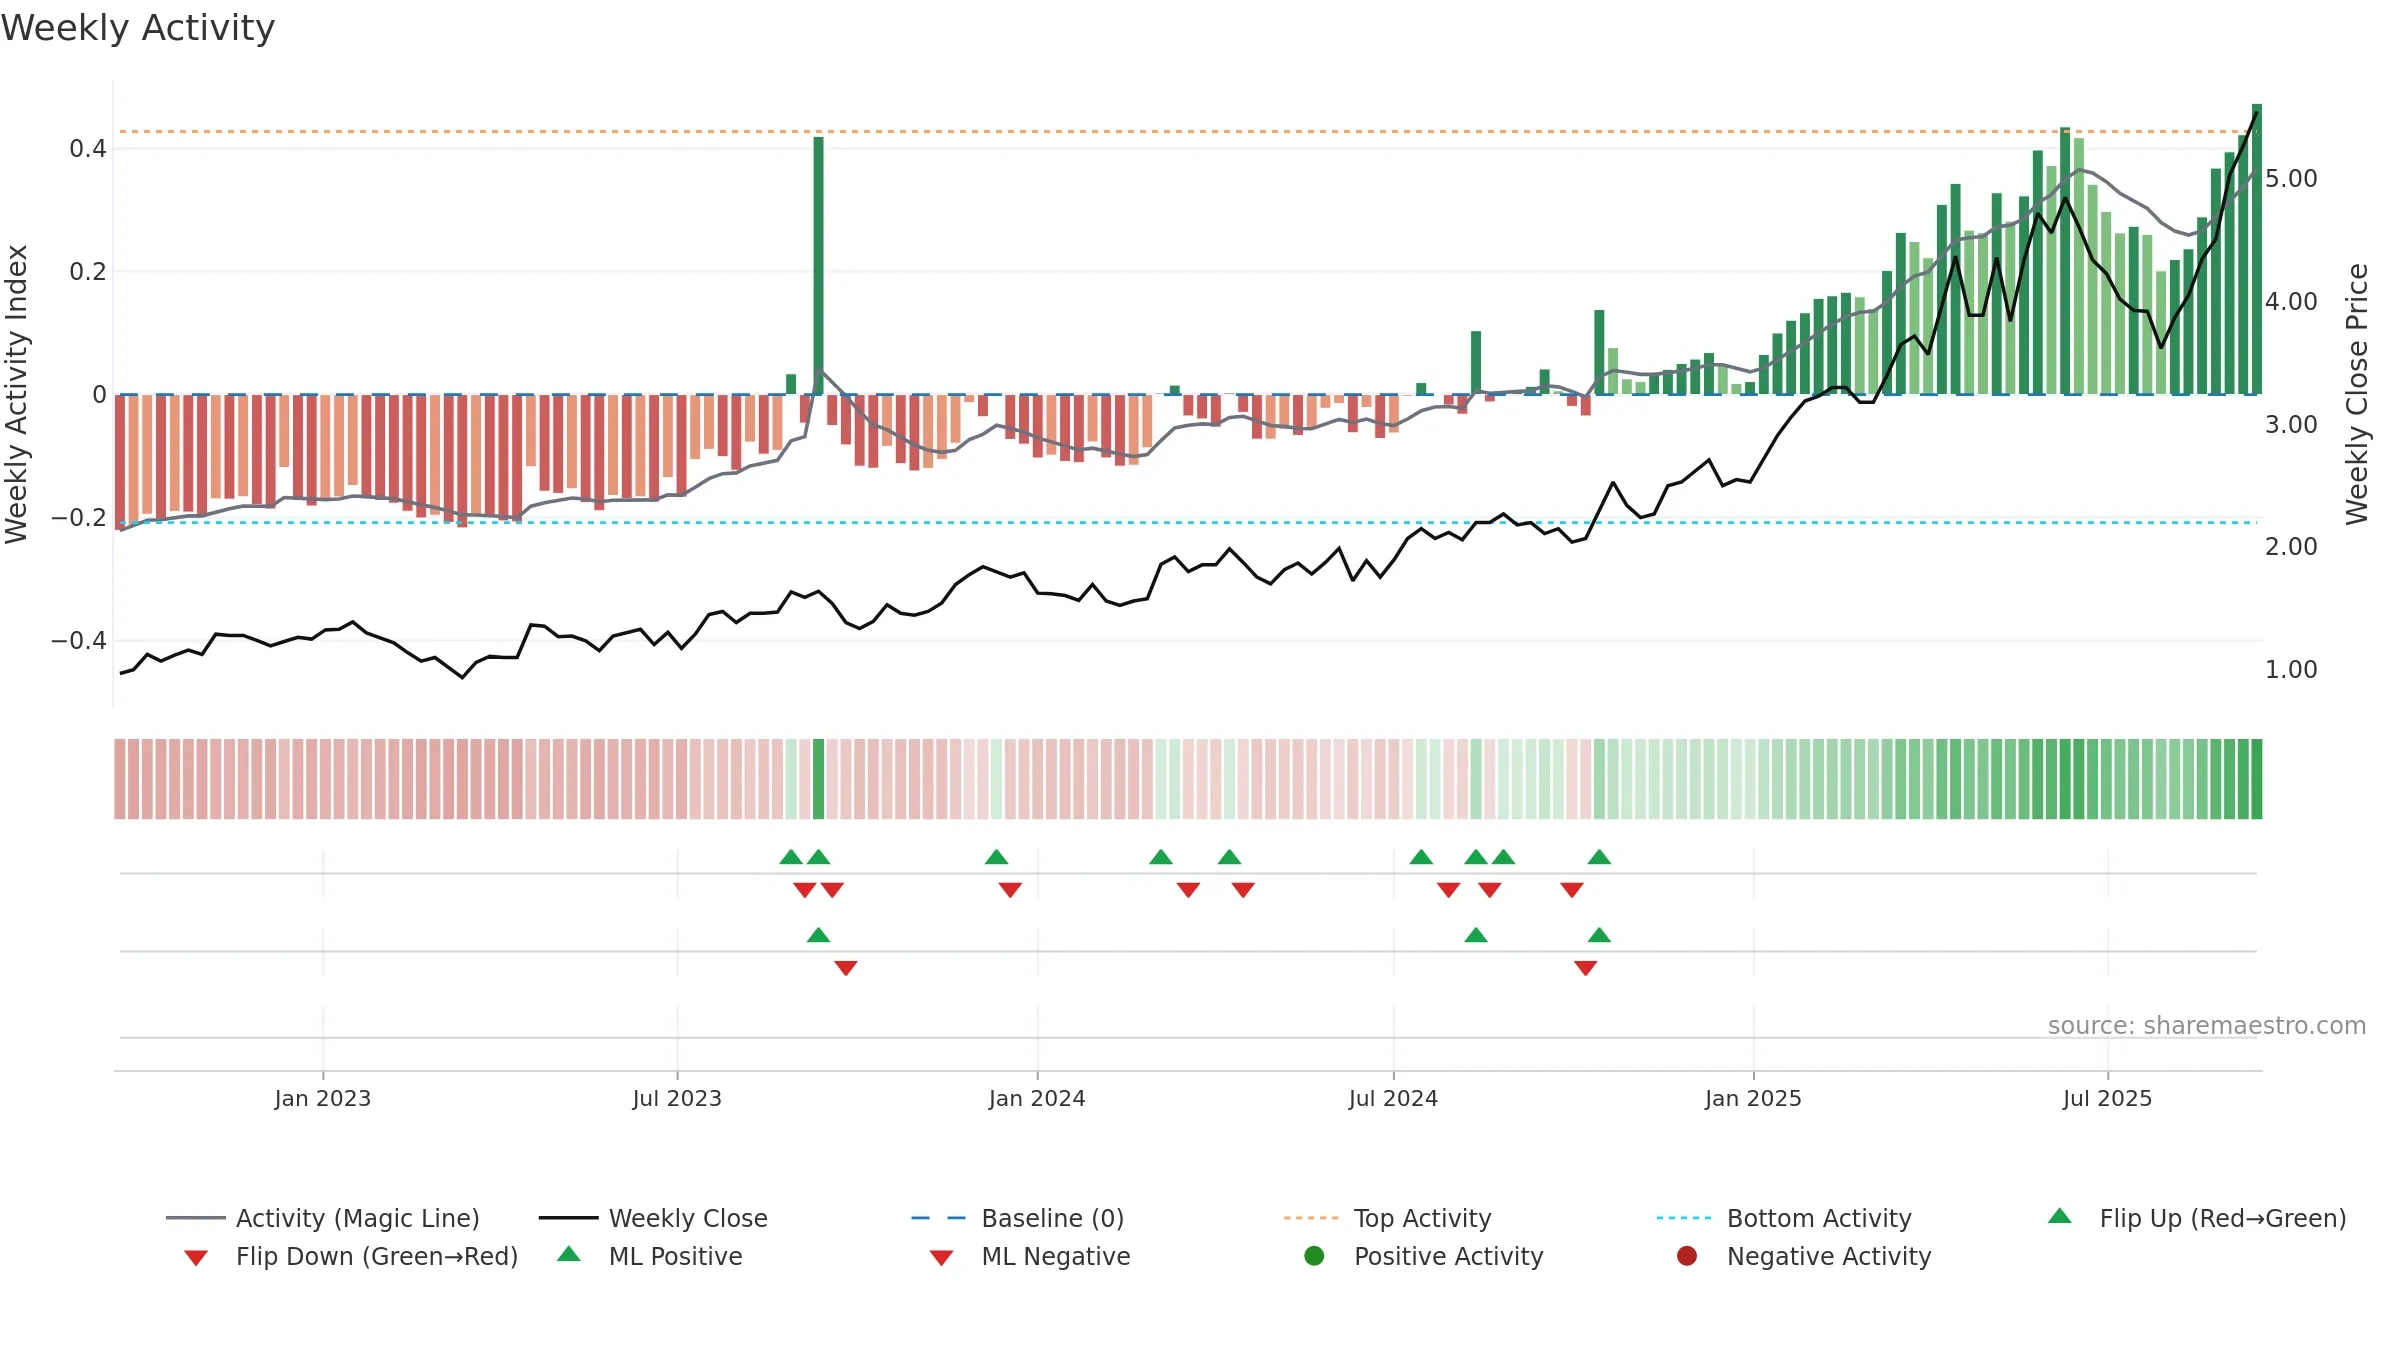Screen dimensions: 2400x1350
Task: Click the Jul 2025 x-axis label
Action: [x=2107, y=1099]
